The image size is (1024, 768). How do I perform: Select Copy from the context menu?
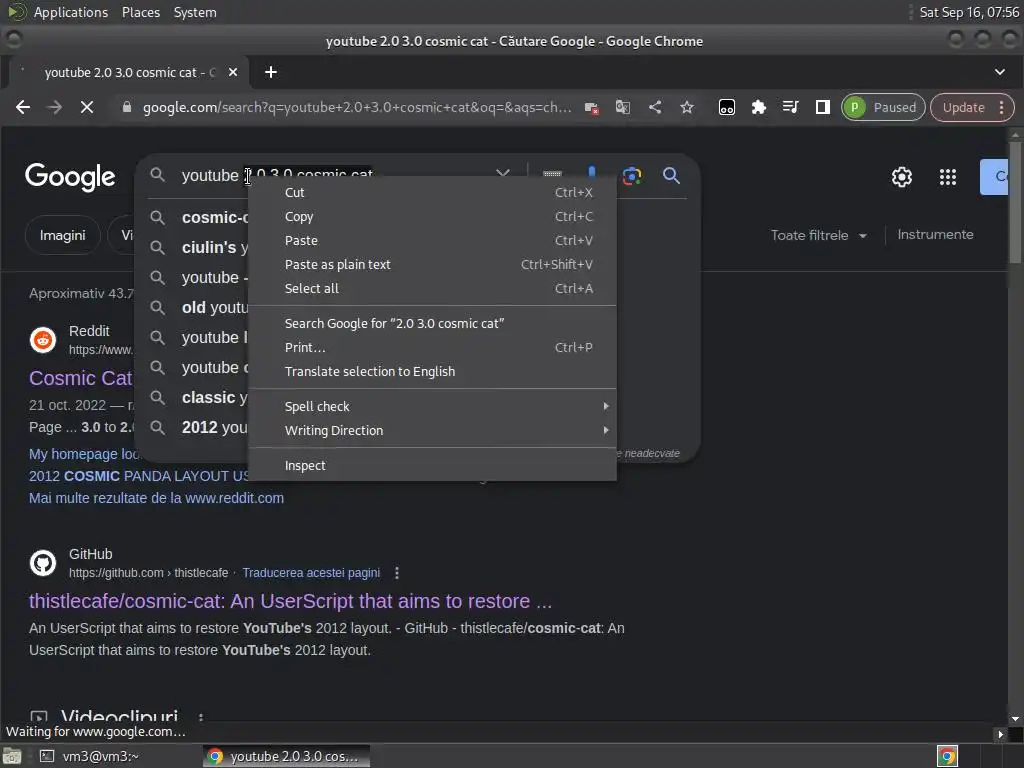(432, 217)
